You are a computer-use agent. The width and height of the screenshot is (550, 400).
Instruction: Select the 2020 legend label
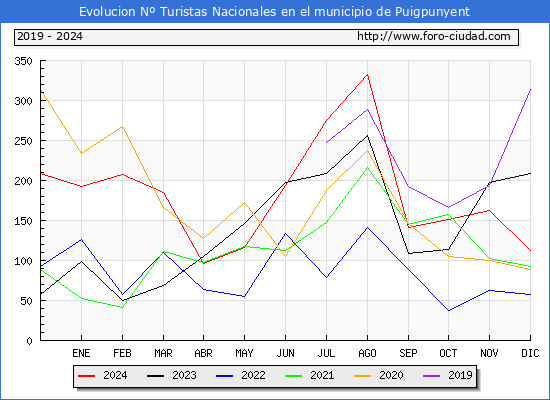(391, 375)
